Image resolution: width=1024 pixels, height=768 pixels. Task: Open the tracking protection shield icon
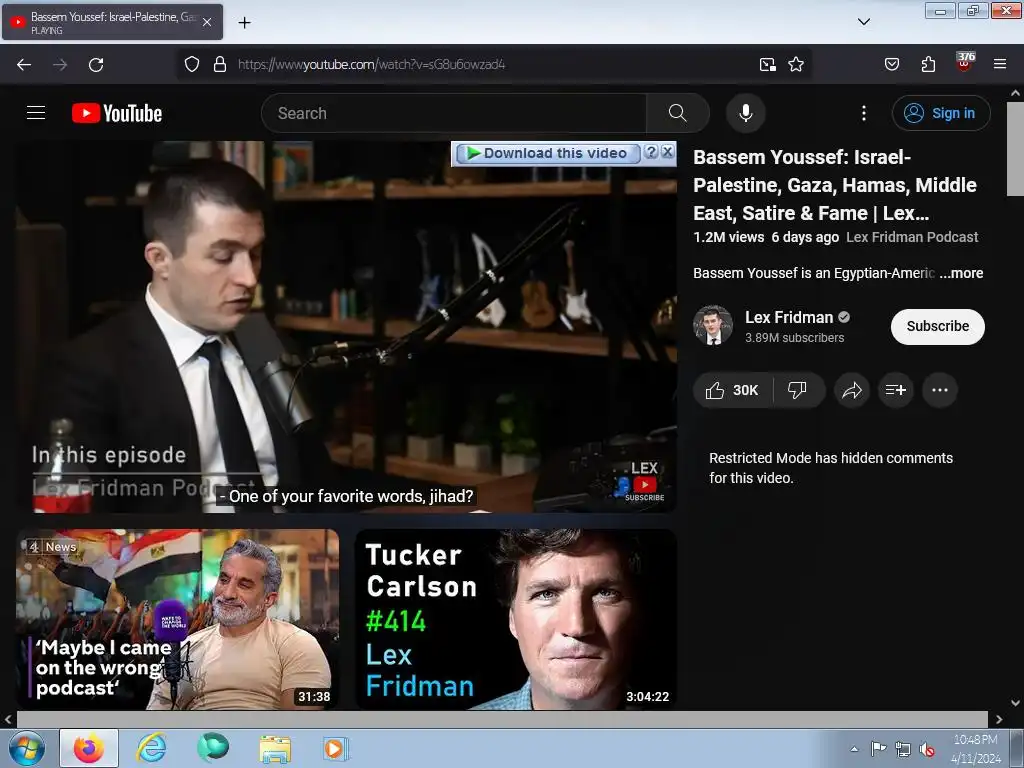(x=191, y=64)
